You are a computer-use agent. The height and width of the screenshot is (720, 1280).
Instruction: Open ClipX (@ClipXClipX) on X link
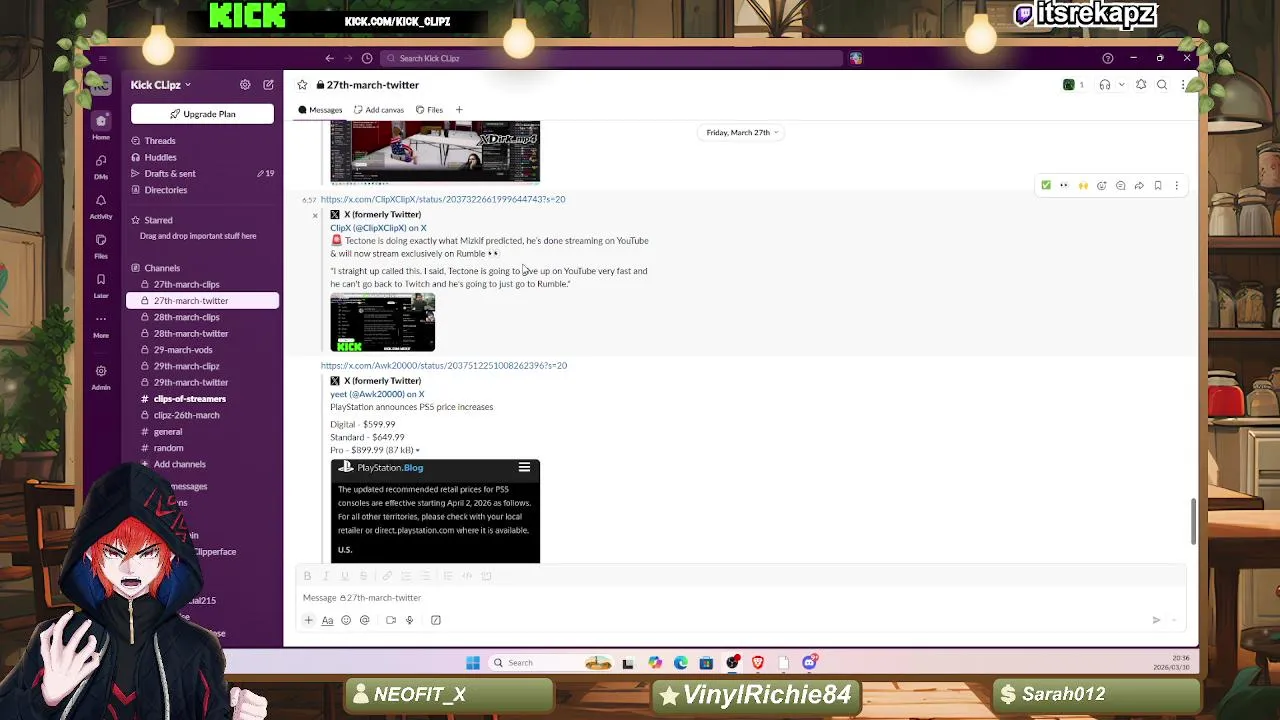pos(378,228)
